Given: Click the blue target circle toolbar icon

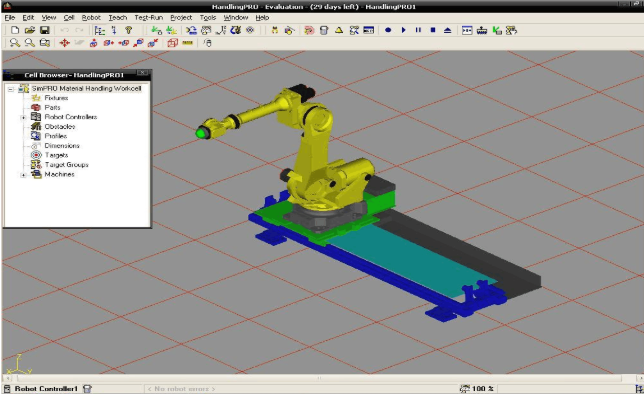Looking at the screenshot, I should coord(250,30).
